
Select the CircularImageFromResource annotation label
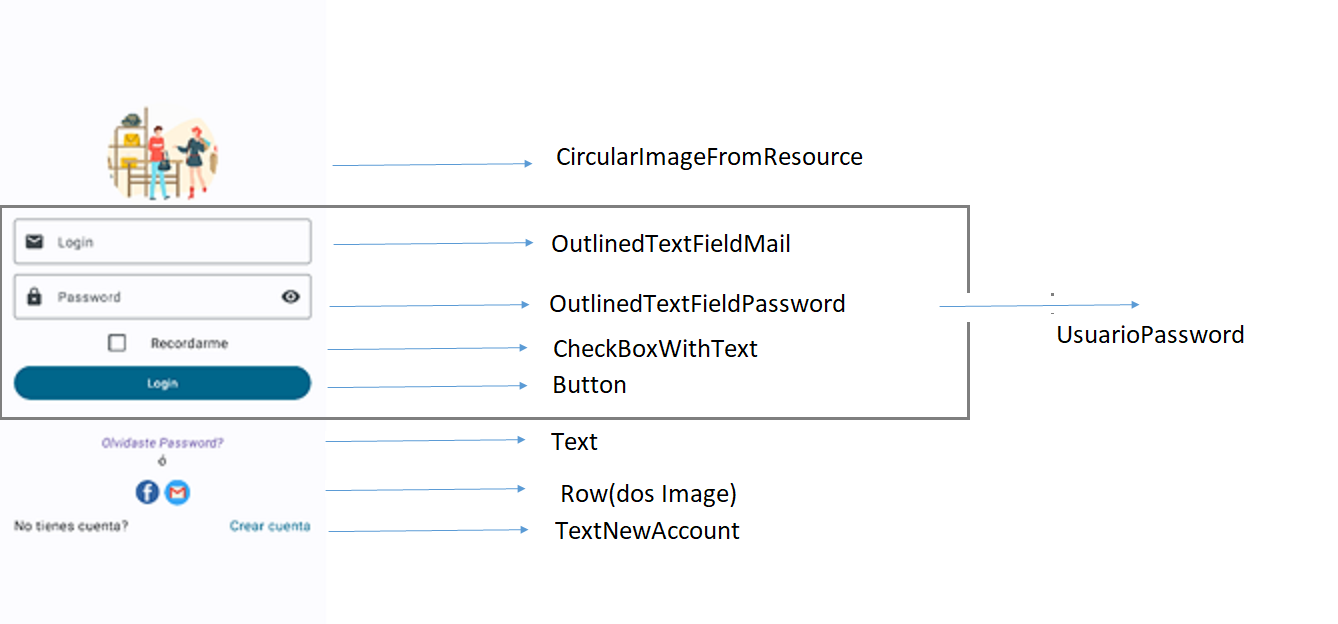tap(709, 157)
